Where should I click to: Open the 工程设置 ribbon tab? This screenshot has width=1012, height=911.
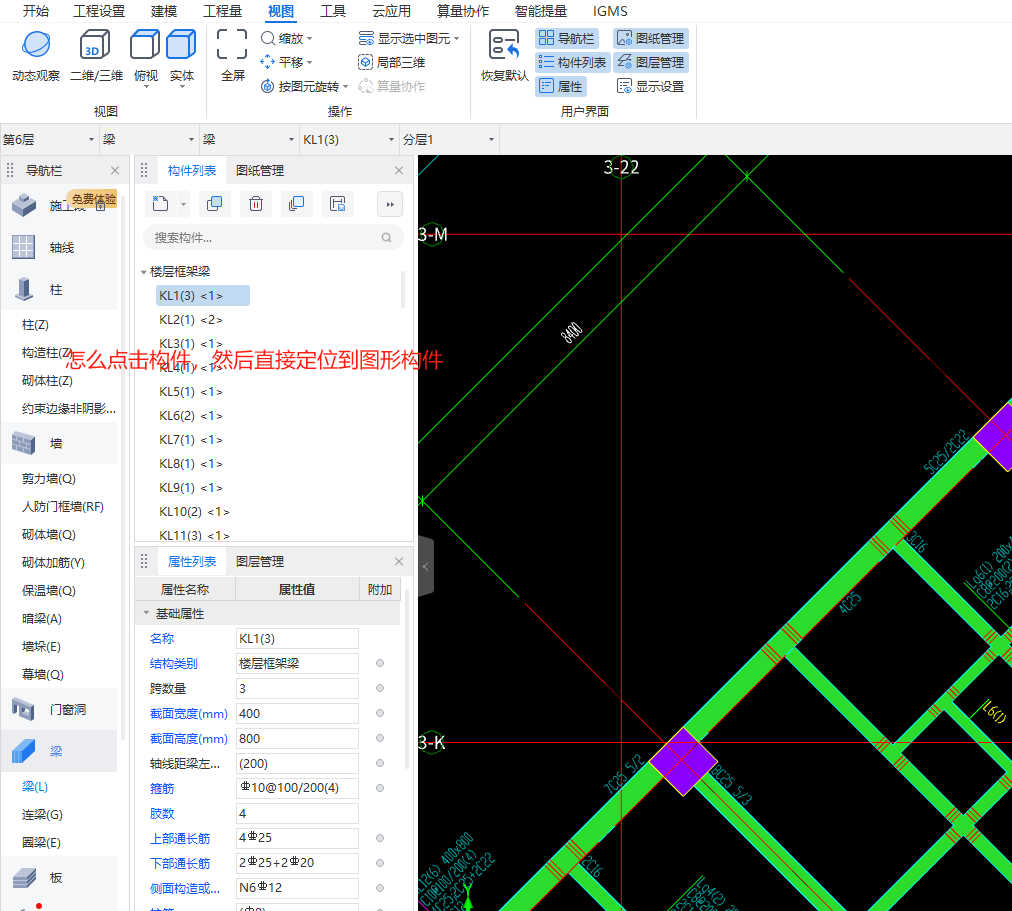pyautogui.click(x=99, y=11)
